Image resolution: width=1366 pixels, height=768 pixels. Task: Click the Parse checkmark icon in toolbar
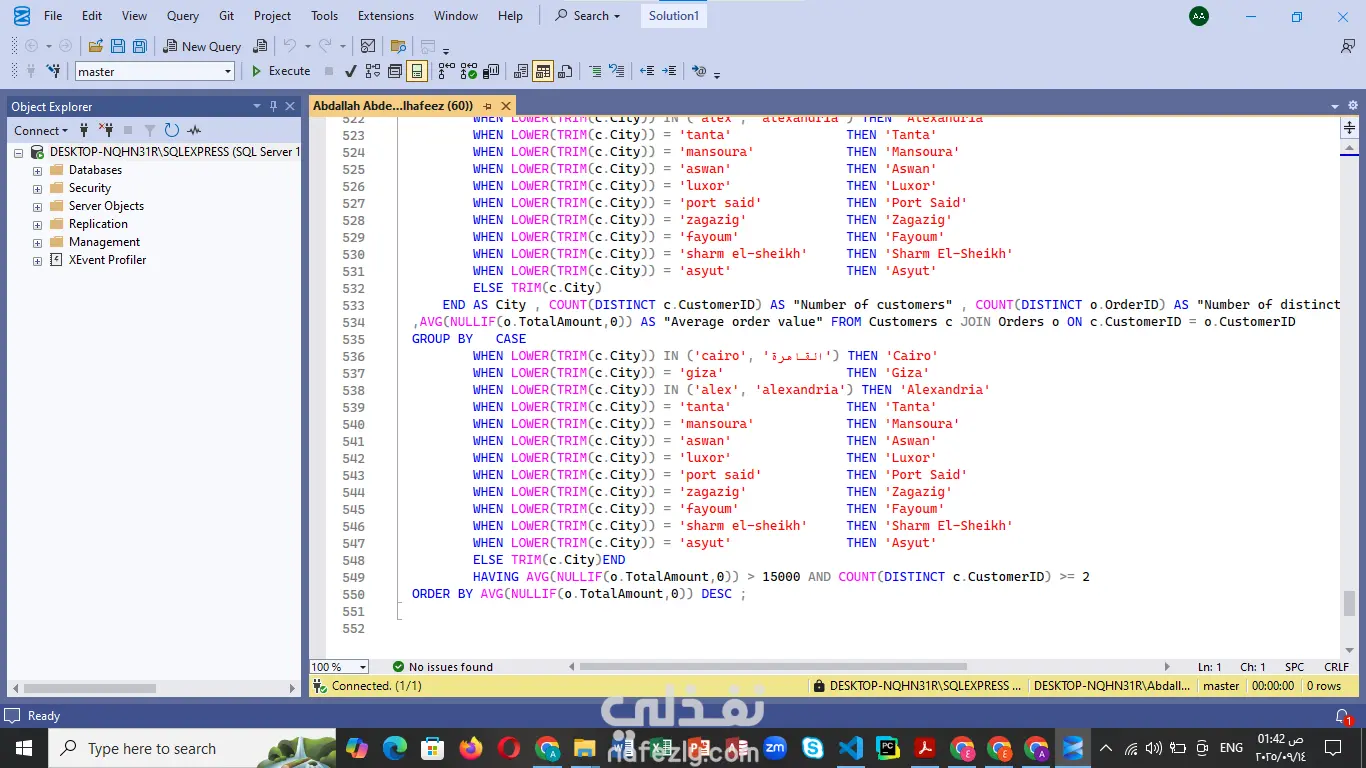(350, 71)
